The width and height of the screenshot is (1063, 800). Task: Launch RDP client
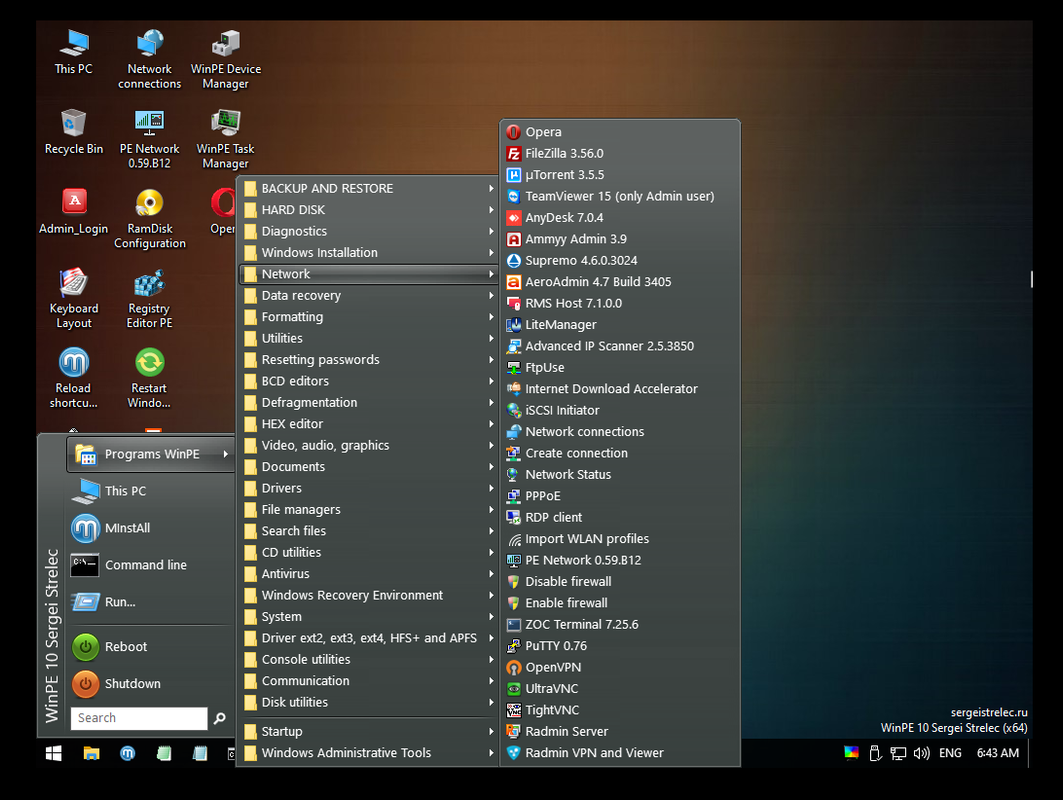click(620, 517)
